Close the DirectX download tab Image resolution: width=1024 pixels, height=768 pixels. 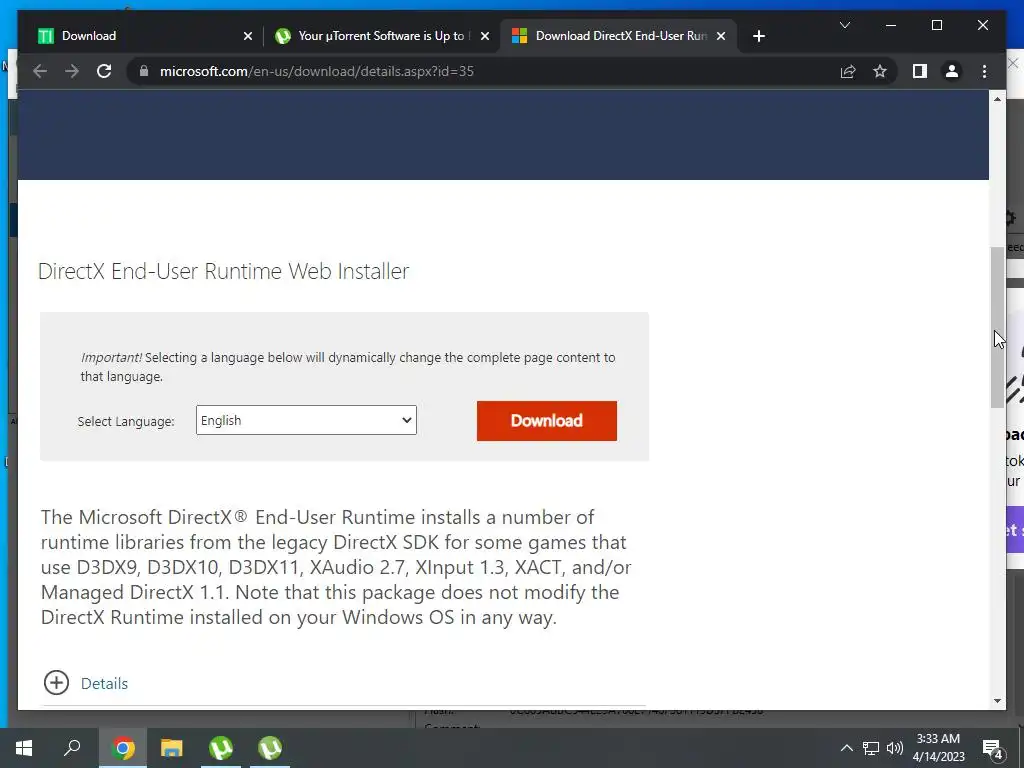(721, 36)
